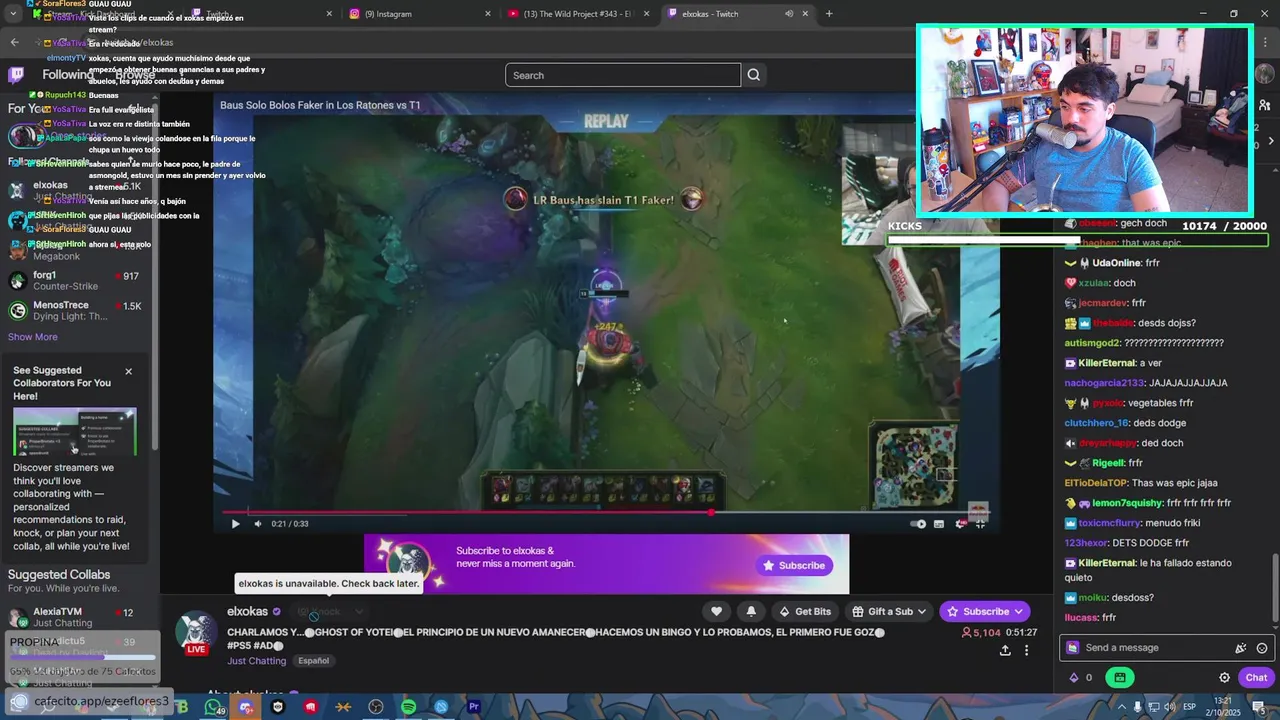Type in Send a message box
The height and width of the screenshot is (720, 1280).
point(1155,648)
